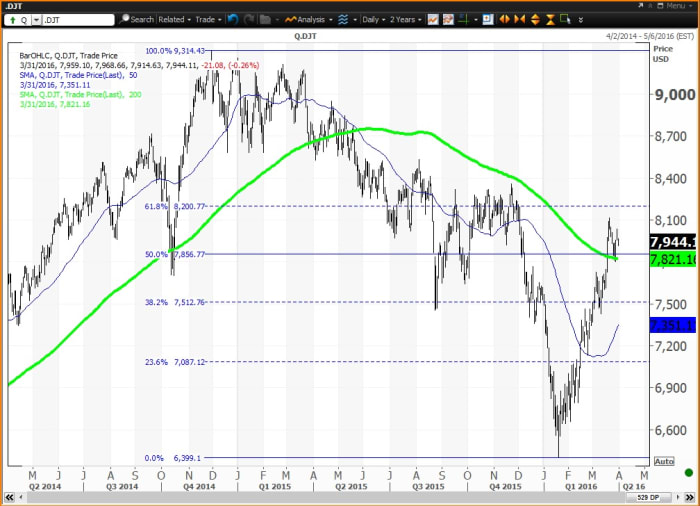700x506 pixels.
Task: Click the BarOHLC Q.DJT Trade Price legend
Action: [68, 56]
